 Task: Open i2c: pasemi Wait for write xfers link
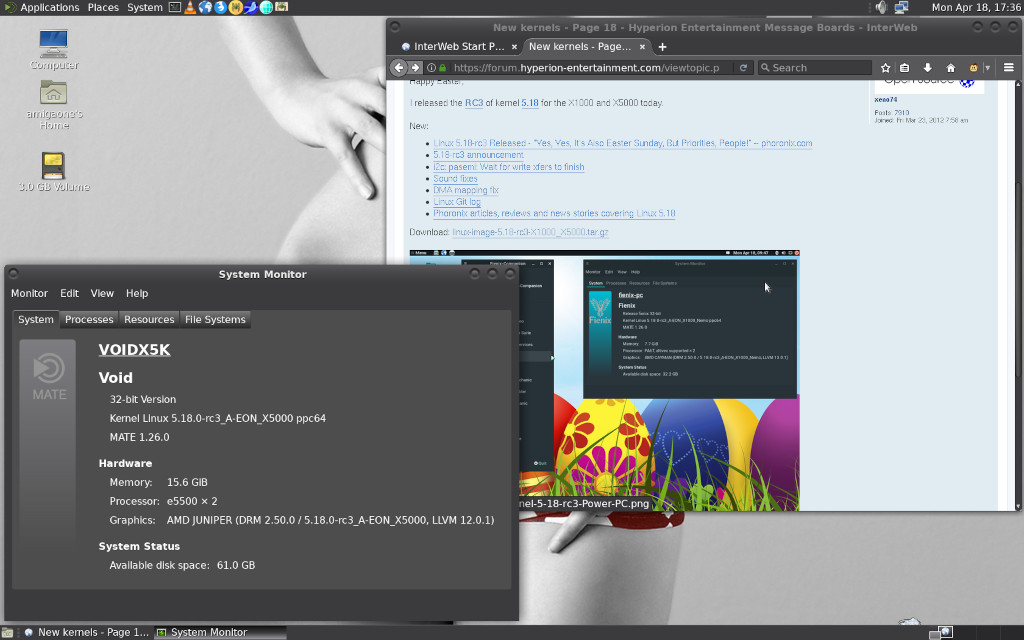pyautogui.click(x=509, y=167)
